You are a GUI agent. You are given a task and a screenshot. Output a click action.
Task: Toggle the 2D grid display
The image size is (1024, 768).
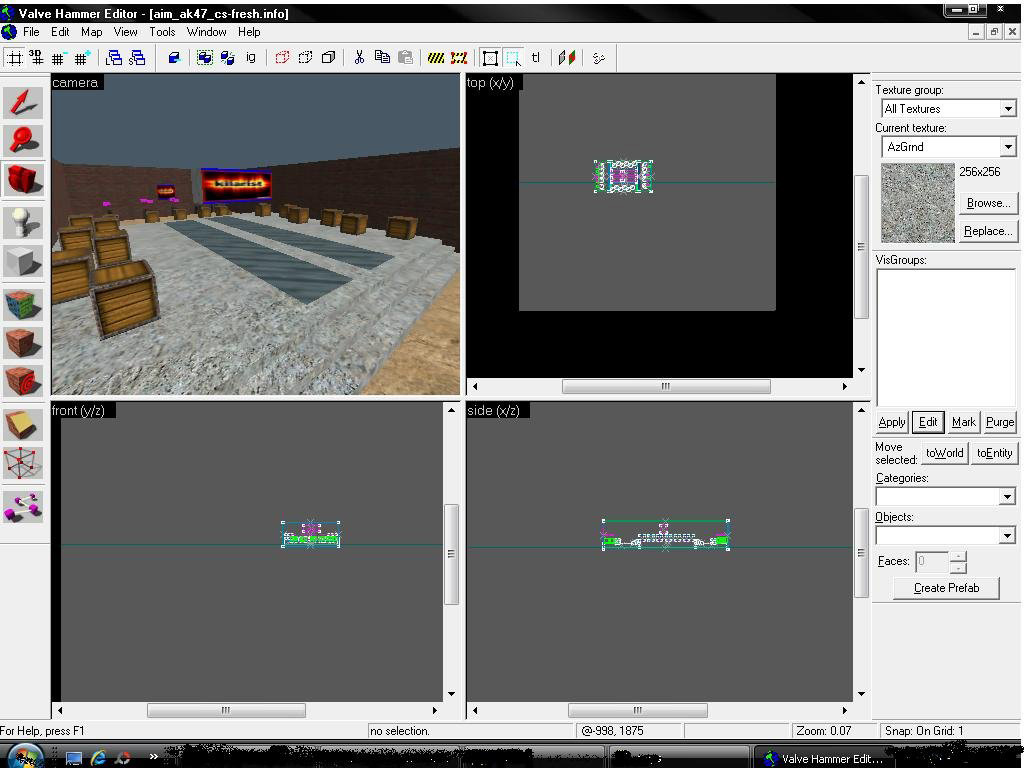(x=14, y=57)
